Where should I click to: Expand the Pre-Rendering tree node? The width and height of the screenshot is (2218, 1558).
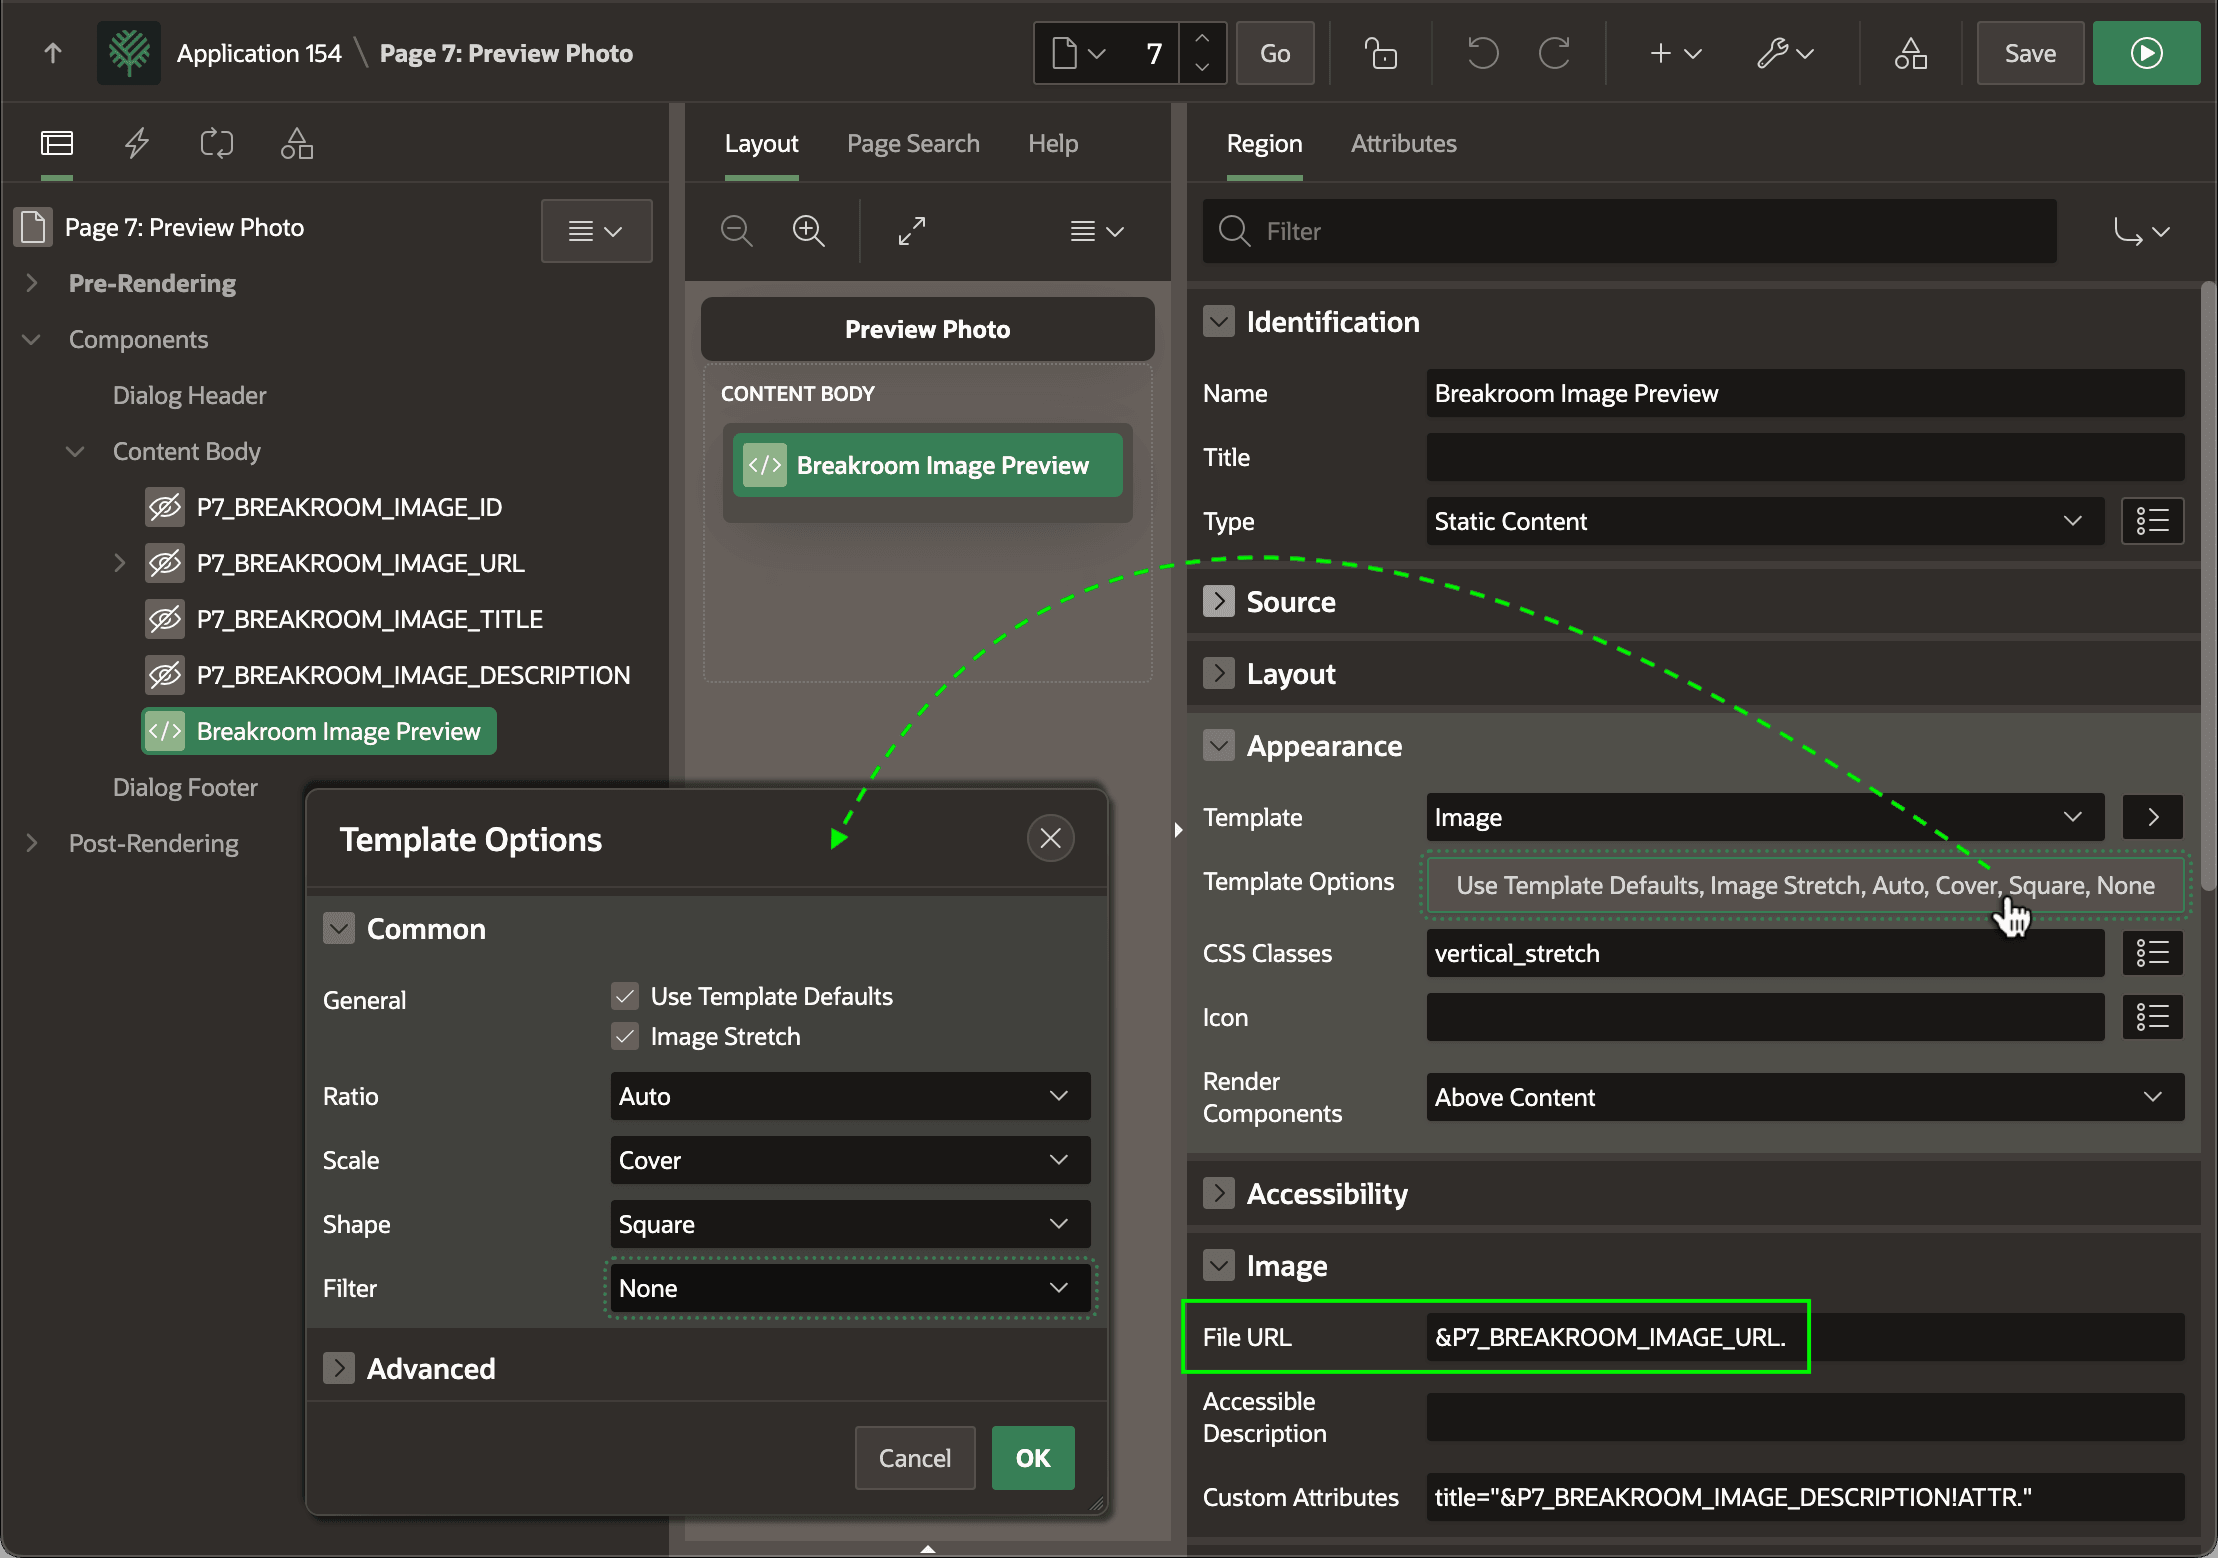[32, 283]
